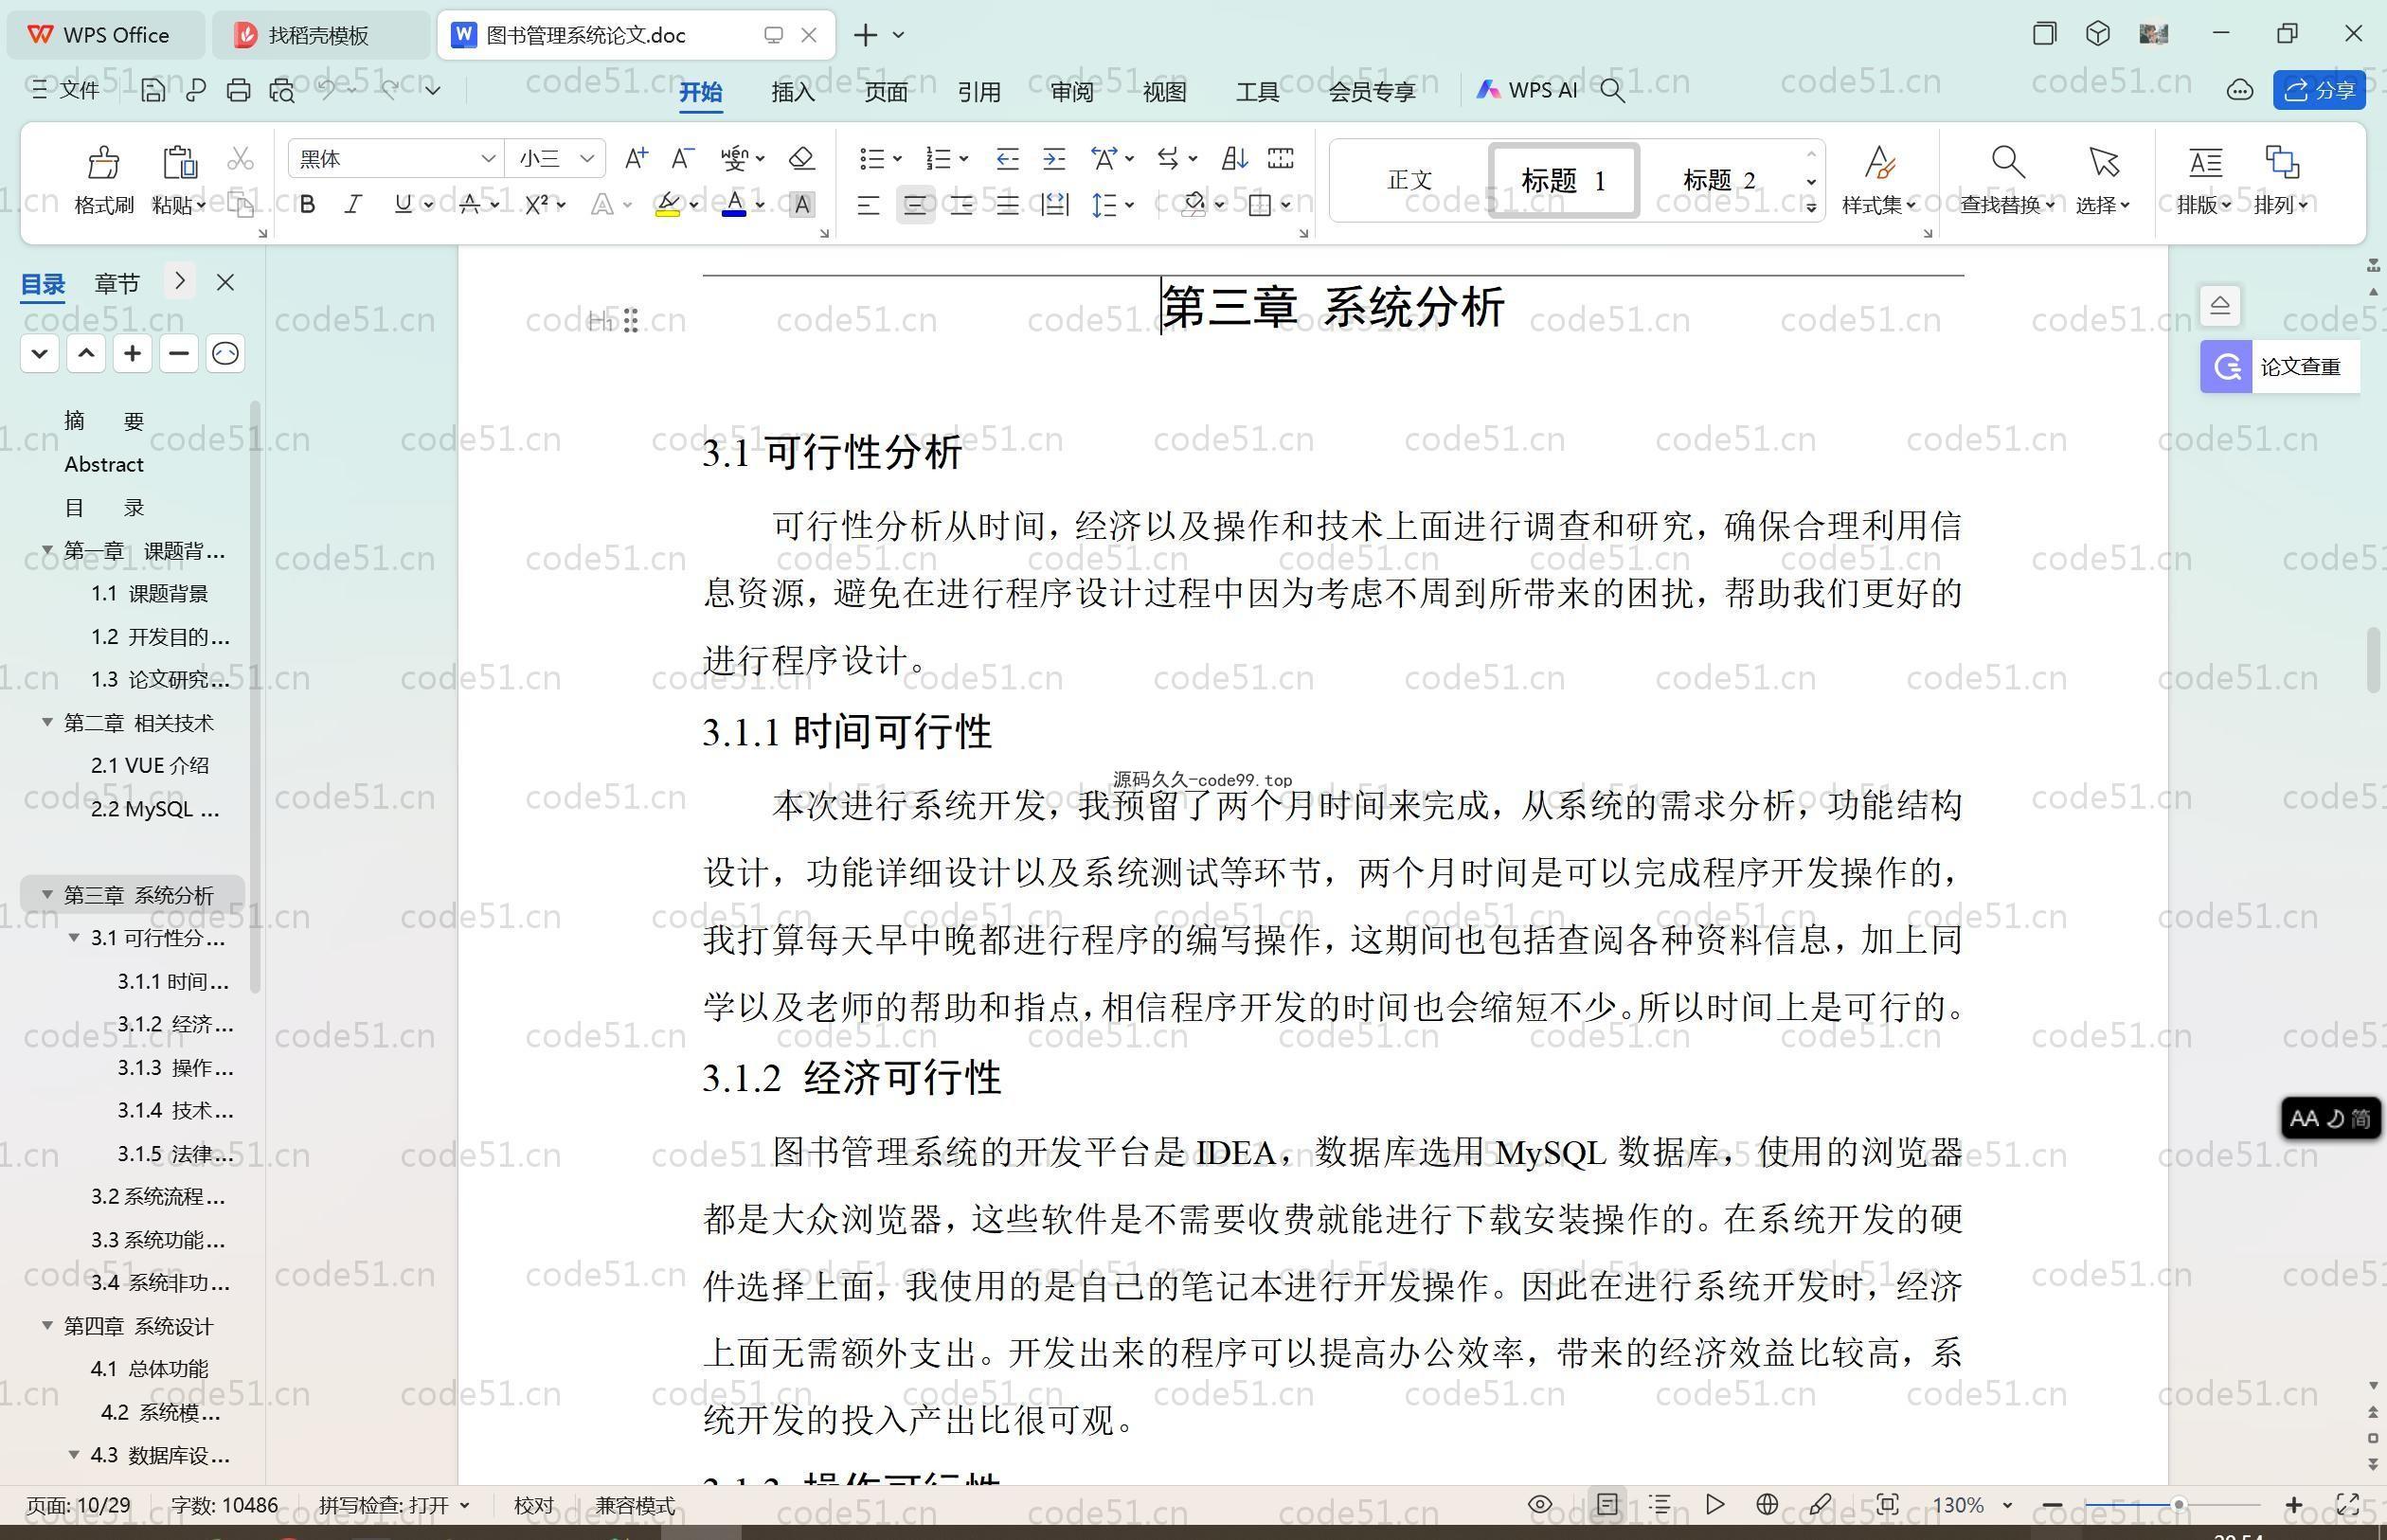The width and height of the screenshot is (2387, 1540).
Task: Click the vertical document scrollbar thumb
Action: pyautogui.click(x=2374, y=660)
